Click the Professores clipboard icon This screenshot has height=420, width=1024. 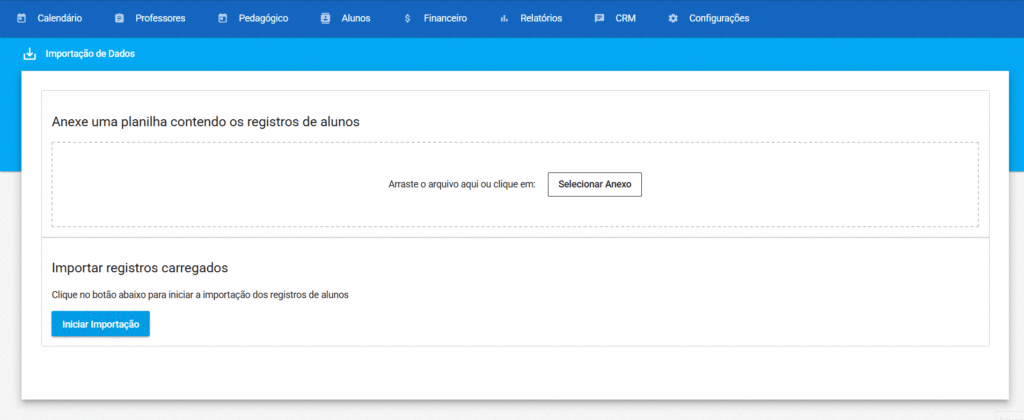120,18
